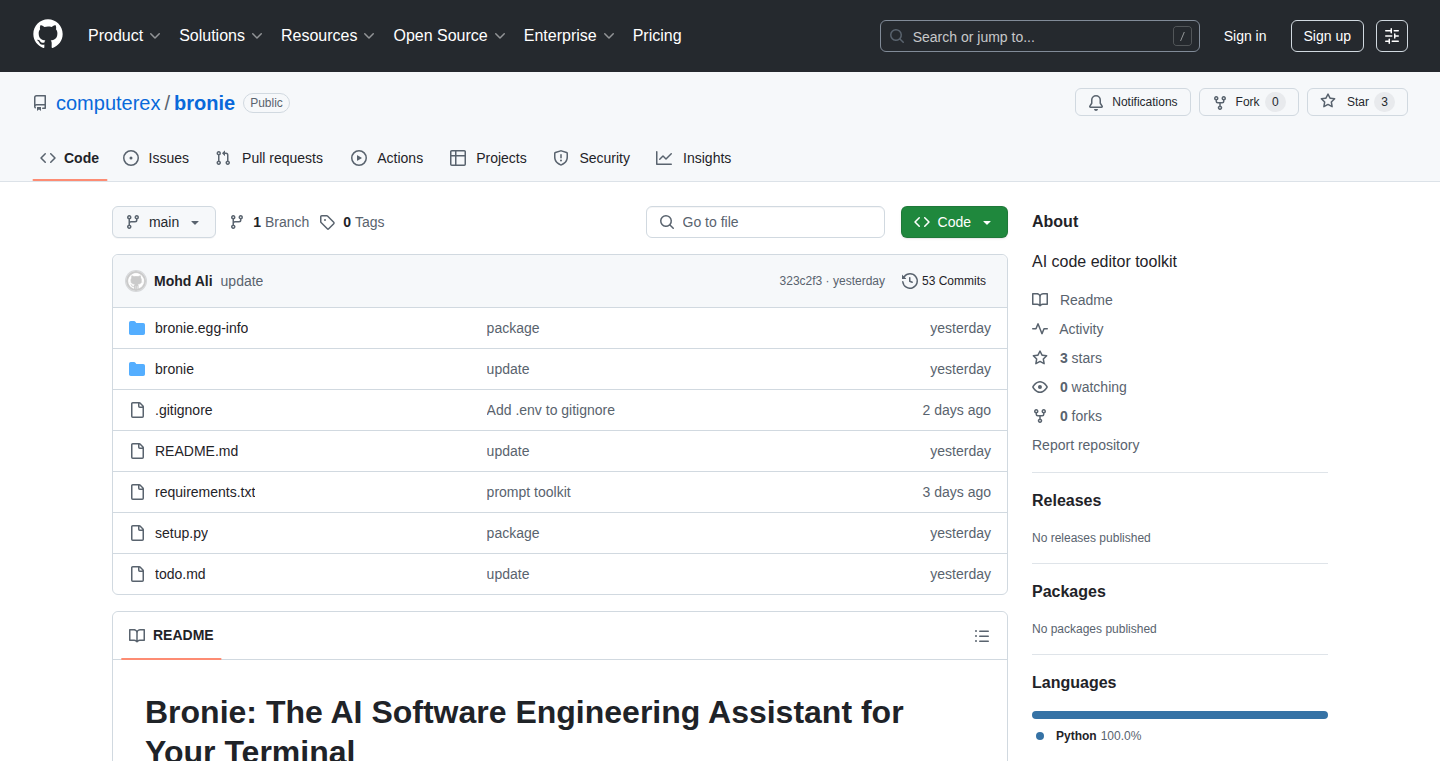Open commit hash 323c2f3
Viewport: 1440px width, 761px height.
(800, 281)
